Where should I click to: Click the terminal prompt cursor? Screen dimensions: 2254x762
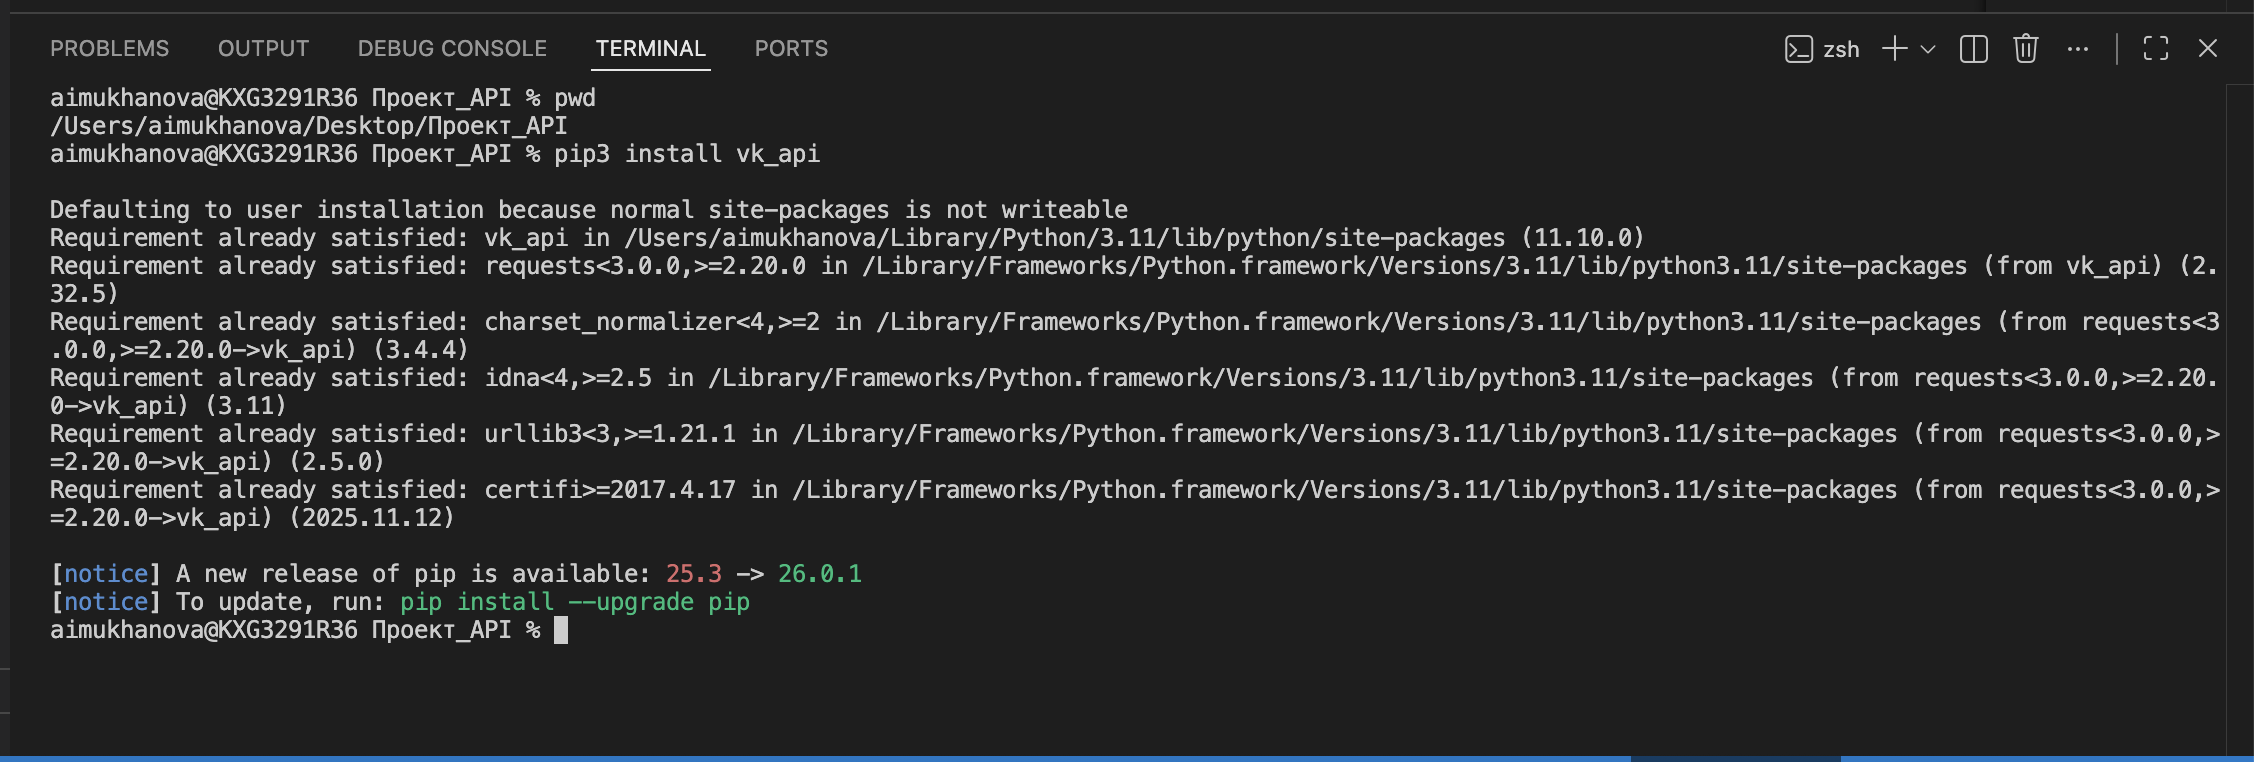(561, 630)
